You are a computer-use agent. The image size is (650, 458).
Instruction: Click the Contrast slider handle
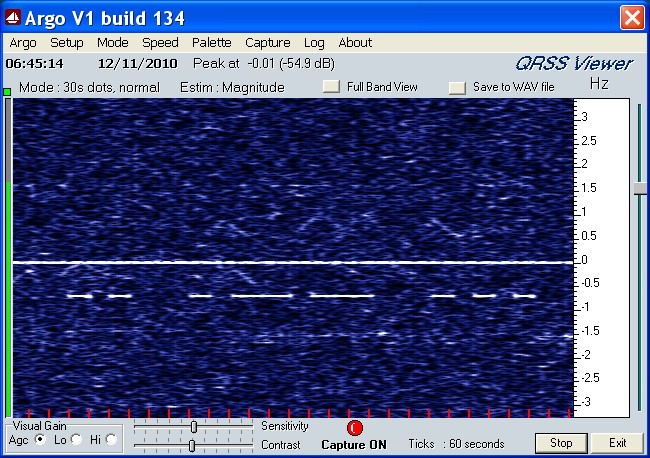(192, 446)
